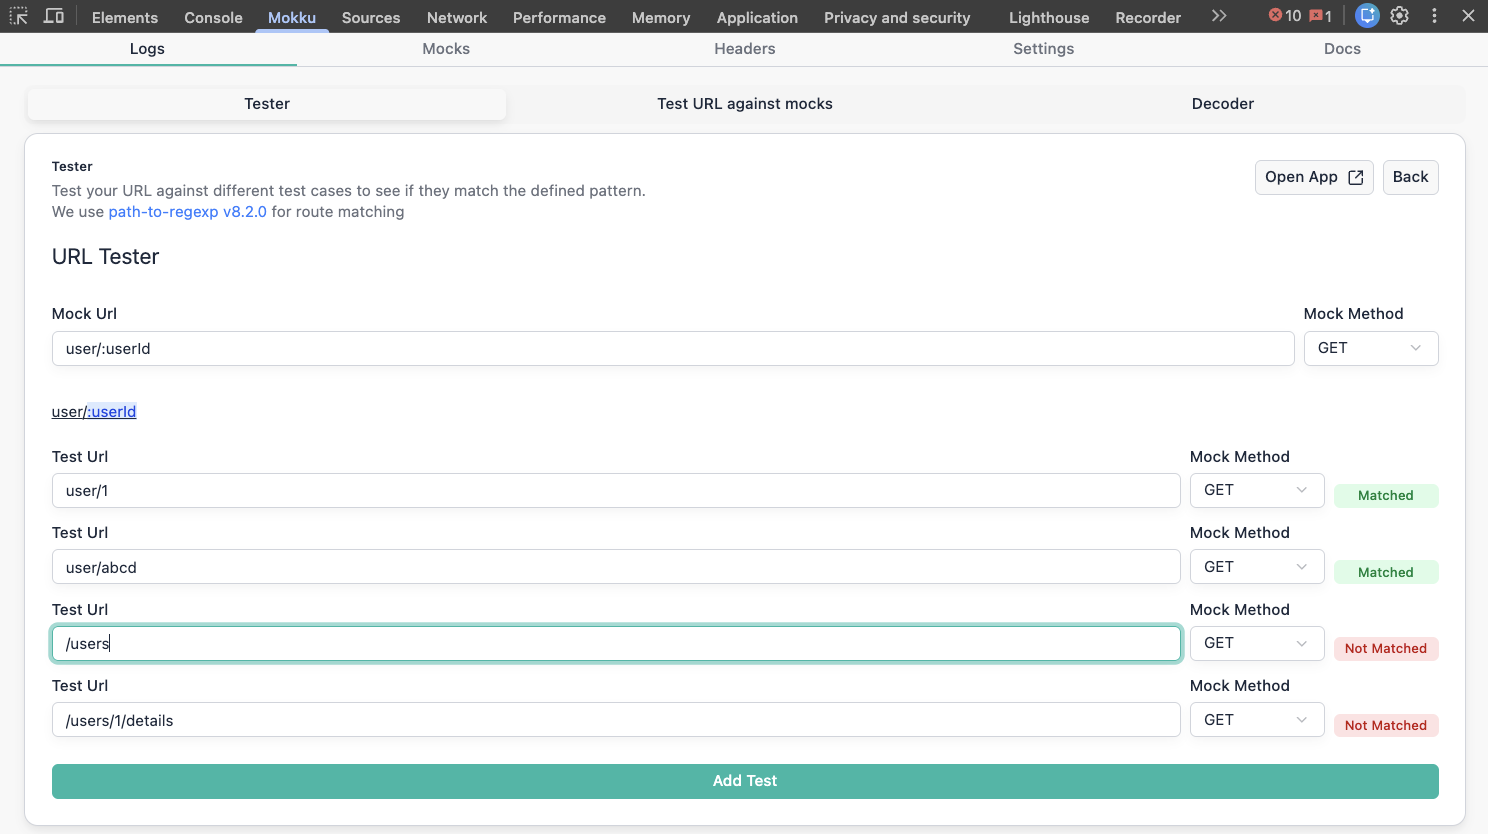The height and width of the screenshot is (834, 1488).
Task: Follow the path-to-regexp v8.2.0 link
Action: (x=187, y=212)
